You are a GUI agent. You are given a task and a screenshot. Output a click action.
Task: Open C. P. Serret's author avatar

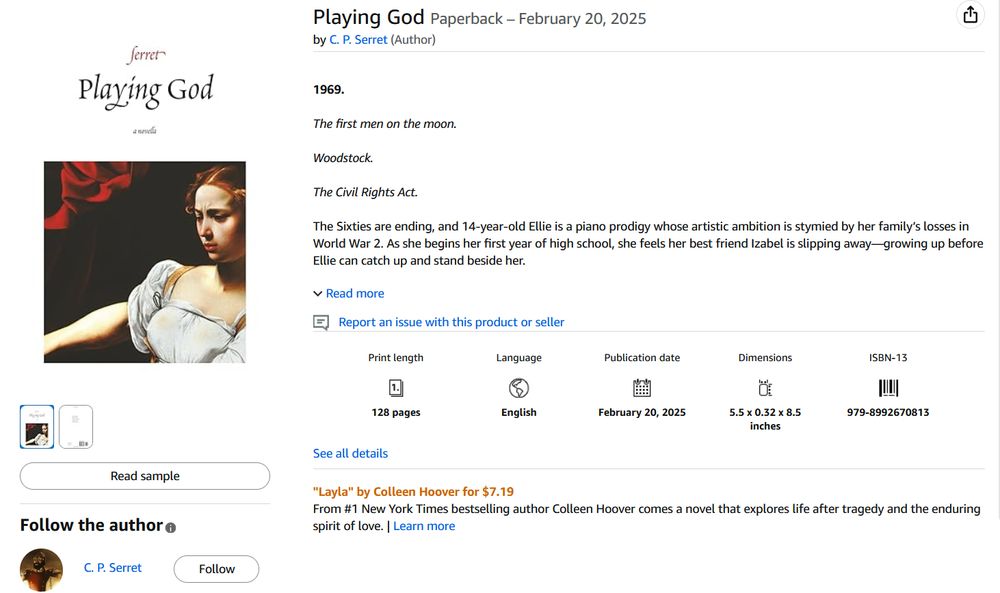coord(41,569)
